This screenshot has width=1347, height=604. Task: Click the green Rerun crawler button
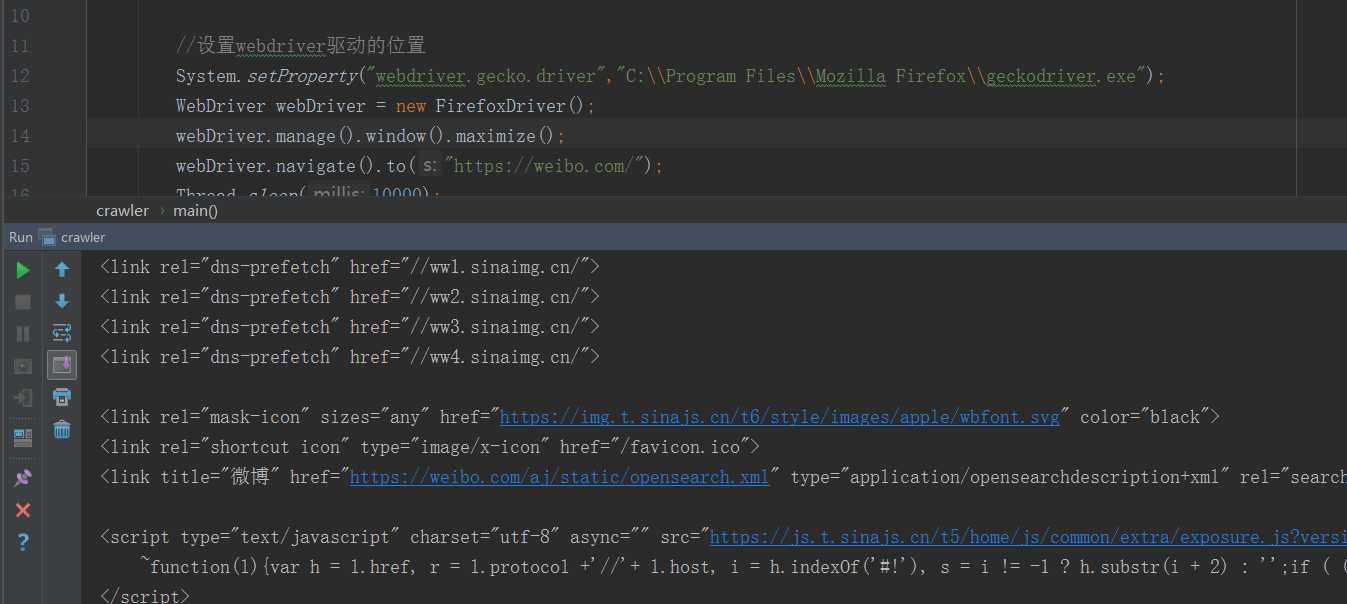(22, 270)
